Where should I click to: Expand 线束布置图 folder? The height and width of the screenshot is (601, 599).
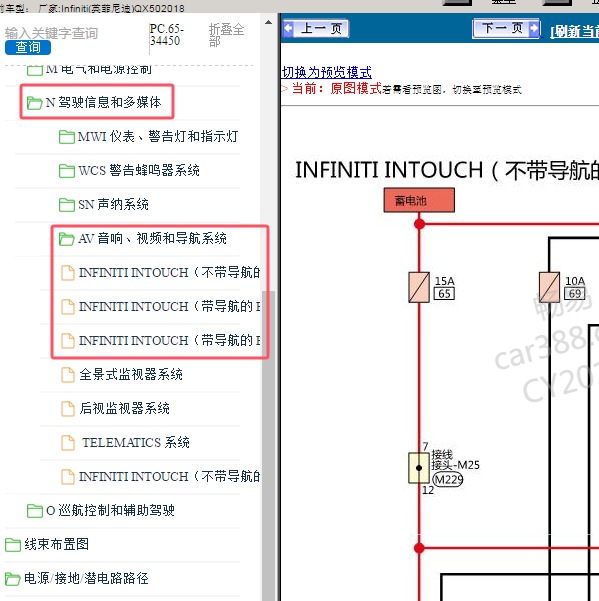point(47,544)
